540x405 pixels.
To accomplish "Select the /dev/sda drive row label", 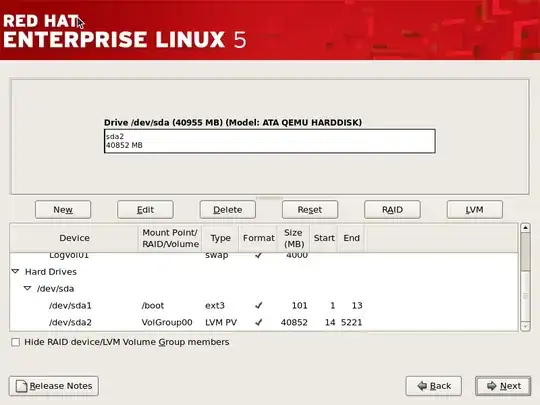I will (x=55, y=289).
